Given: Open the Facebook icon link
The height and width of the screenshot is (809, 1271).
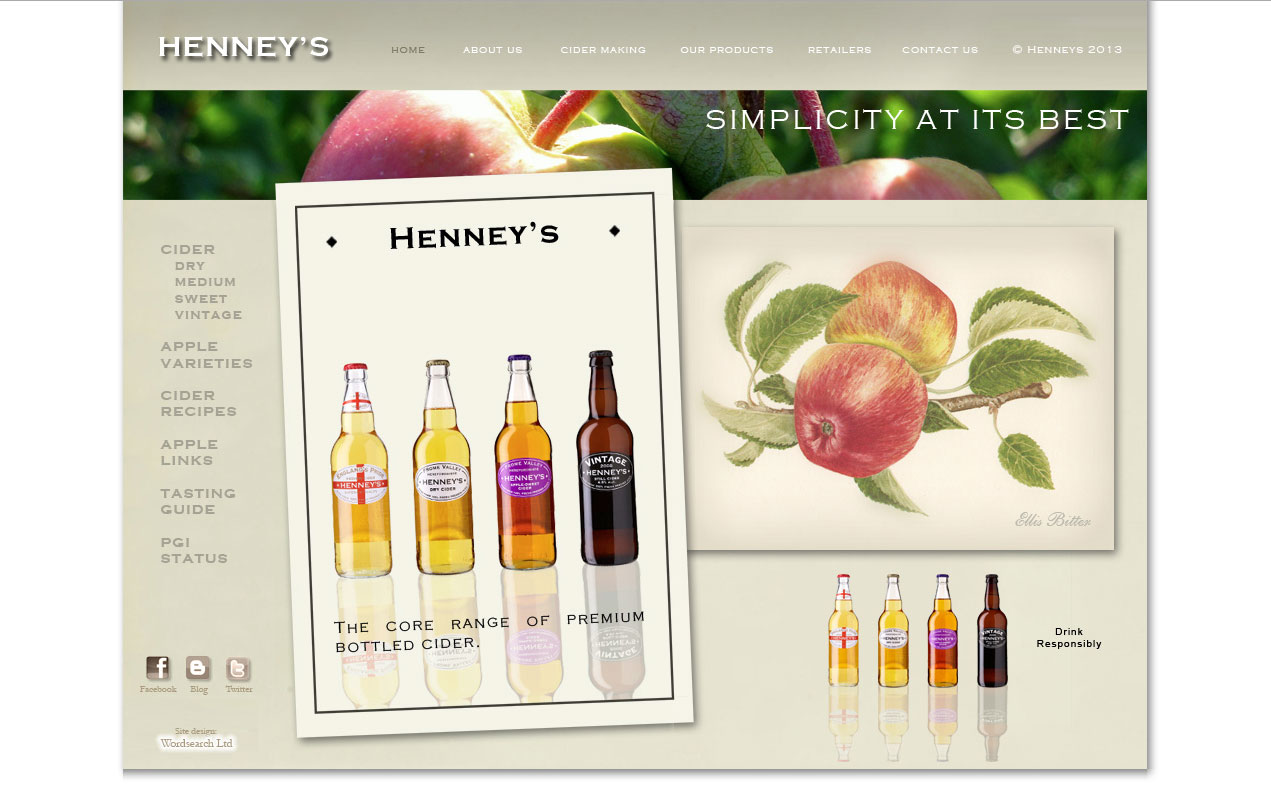Looking at the screenshot, I should pyautogui.click(x=158, y=668).
